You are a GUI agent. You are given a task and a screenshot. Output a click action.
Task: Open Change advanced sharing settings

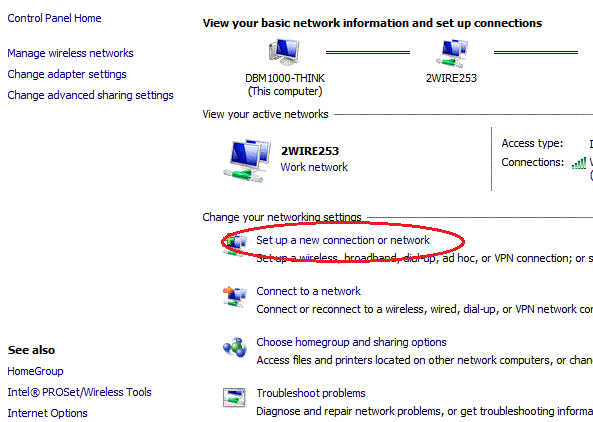point(90,95)
